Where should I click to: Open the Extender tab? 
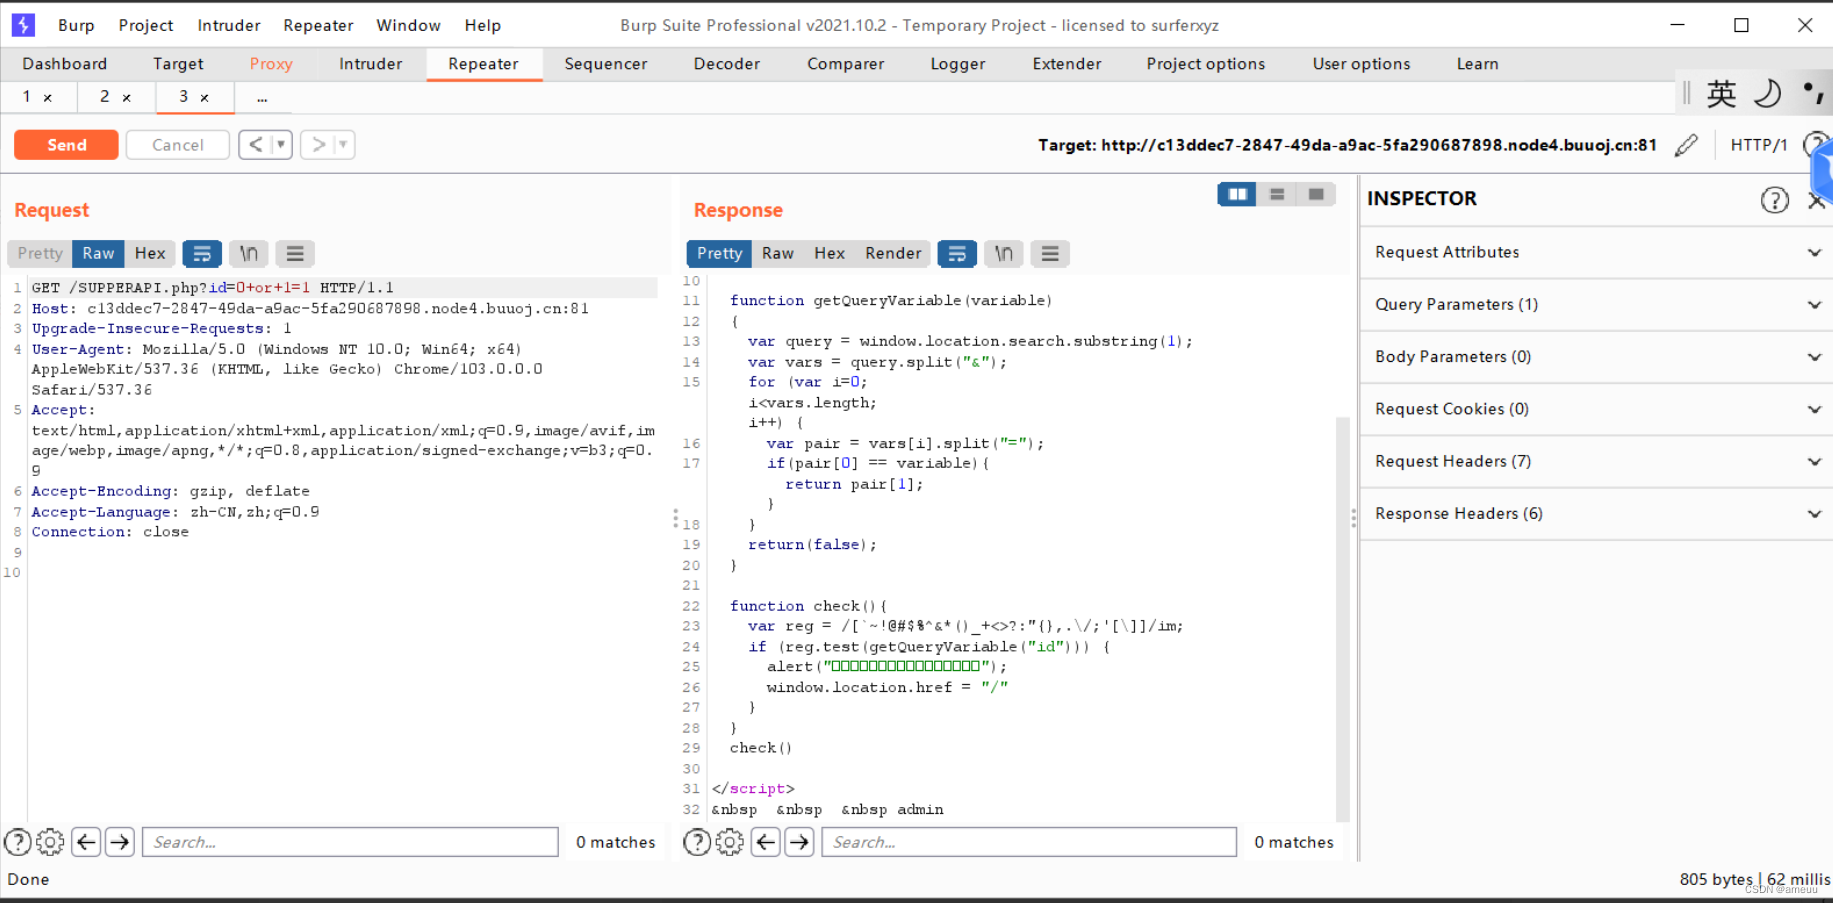pos(1067,64)
